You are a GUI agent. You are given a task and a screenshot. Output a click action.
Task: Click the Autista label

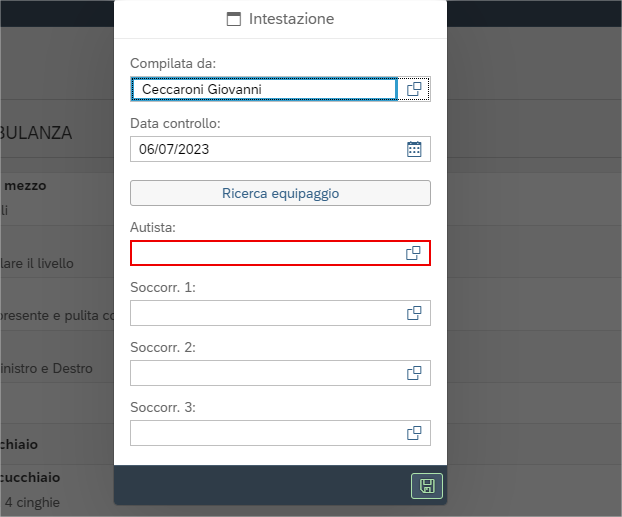point(153,228)
